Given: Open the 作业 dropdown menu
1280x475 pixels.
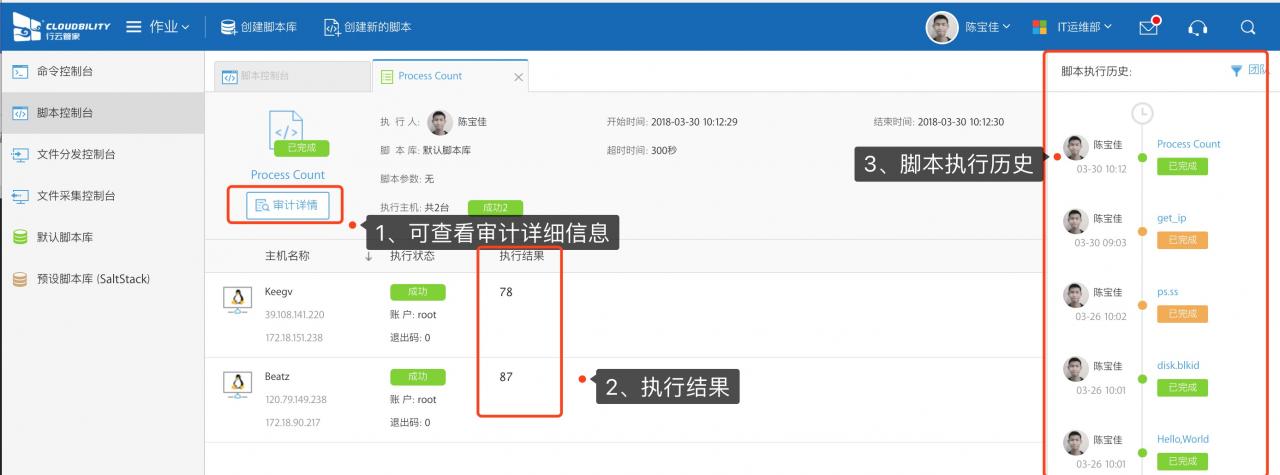Looking at the screenshot, I should click(169, 27).
